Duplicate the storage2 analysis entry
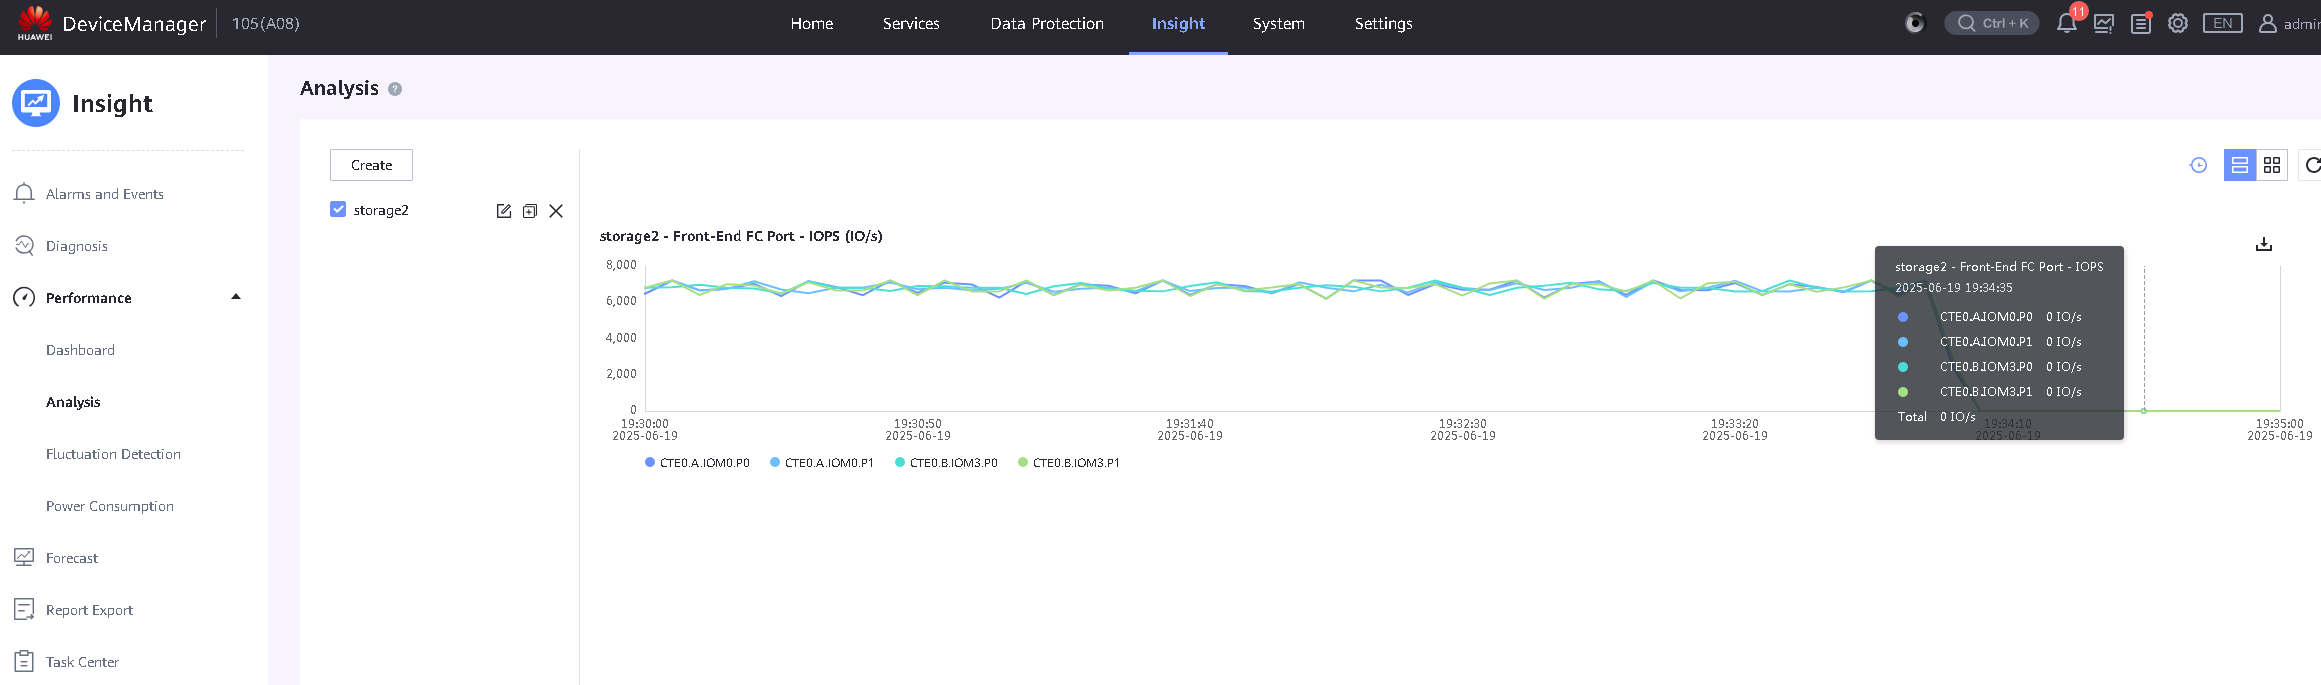The image size is (2321, 685). coord(530,211)
